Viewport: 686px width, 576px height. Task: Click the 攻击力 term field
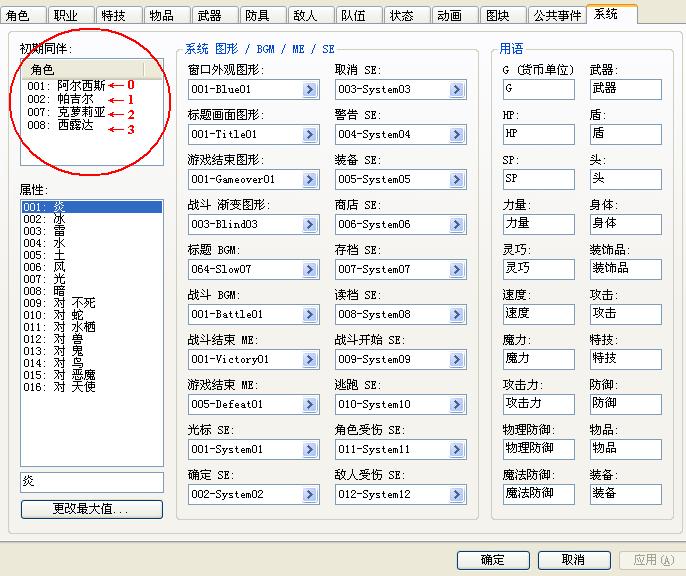click(539, 404)
